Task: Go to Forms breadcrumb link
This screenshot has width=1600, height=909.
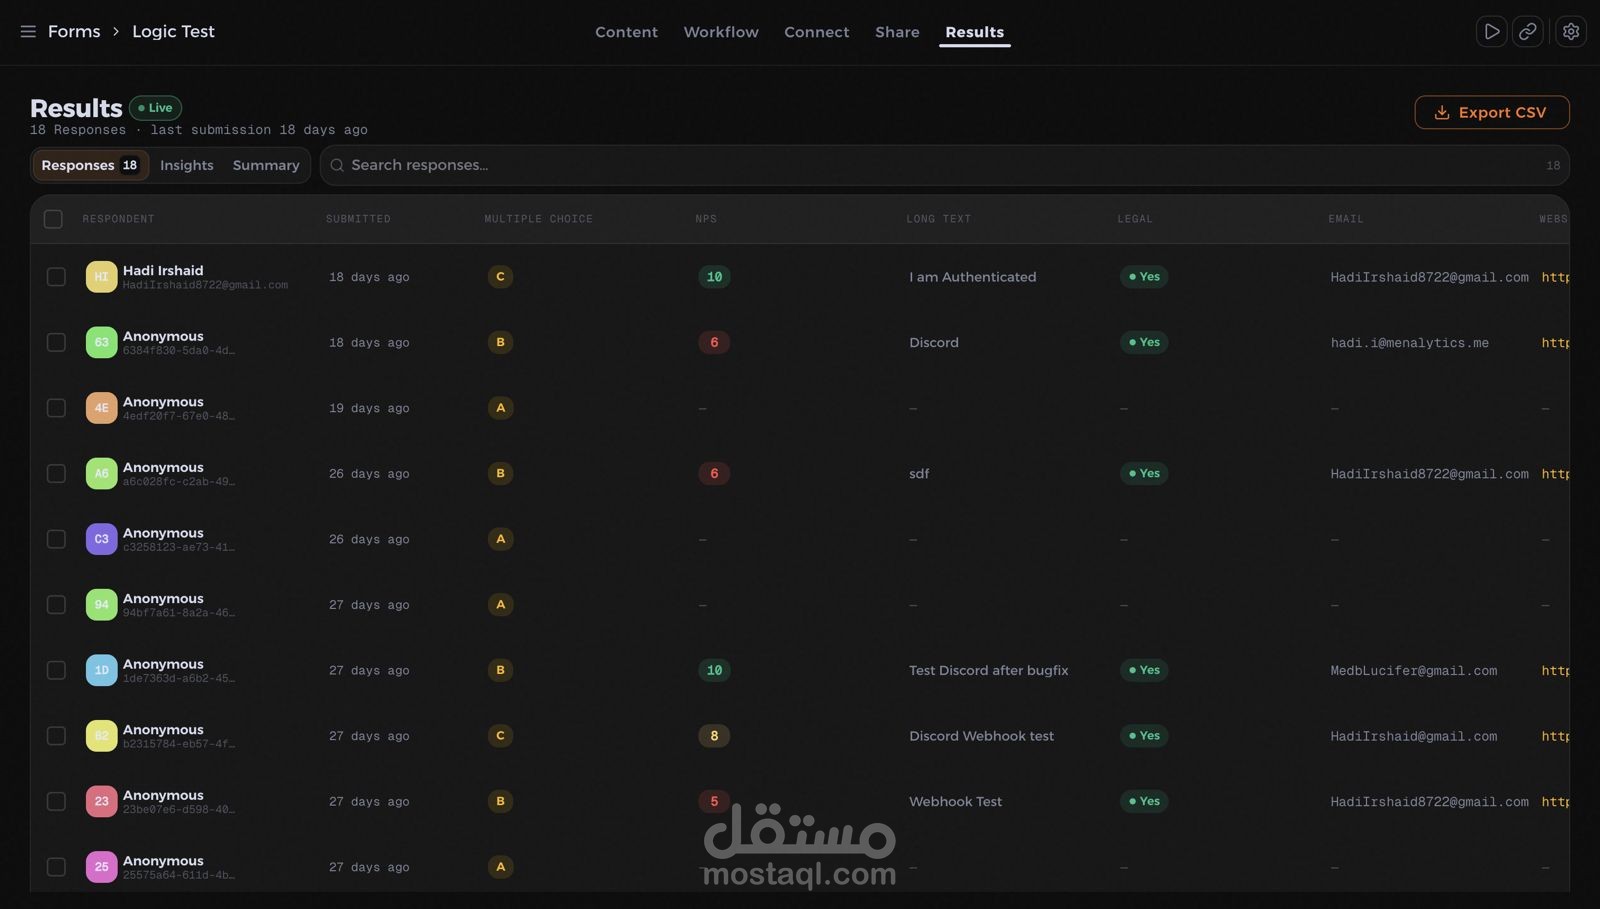Action: click(x=74, y=32)
